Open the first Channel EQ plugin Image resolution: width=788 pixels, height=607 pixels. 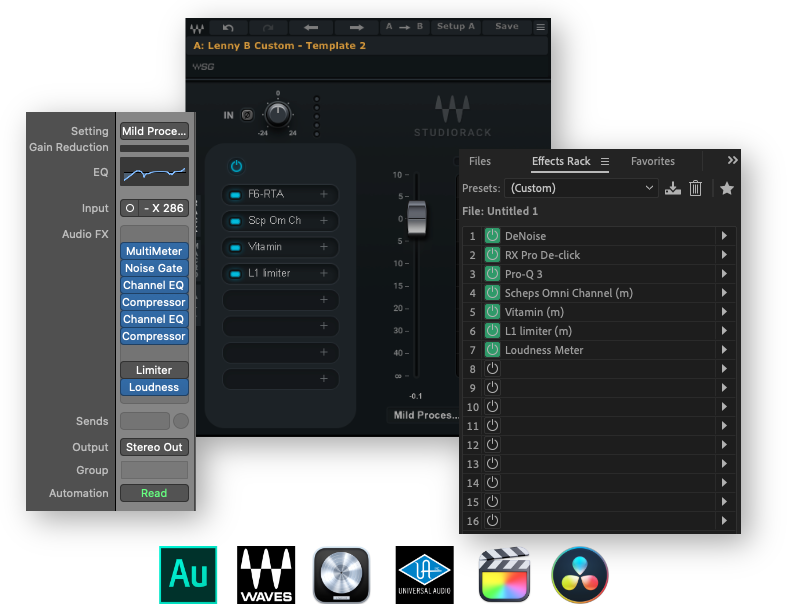pyautogui.click(x=154, y=285)
